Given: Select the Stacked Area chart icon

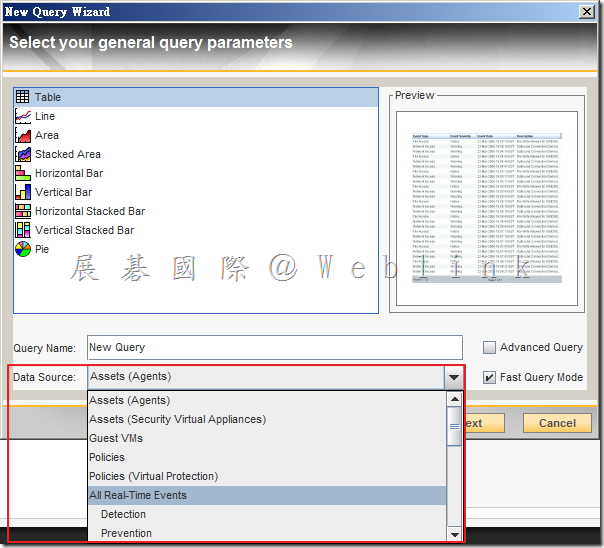Looking at the screenshot, I should click(x=24, y=154).
